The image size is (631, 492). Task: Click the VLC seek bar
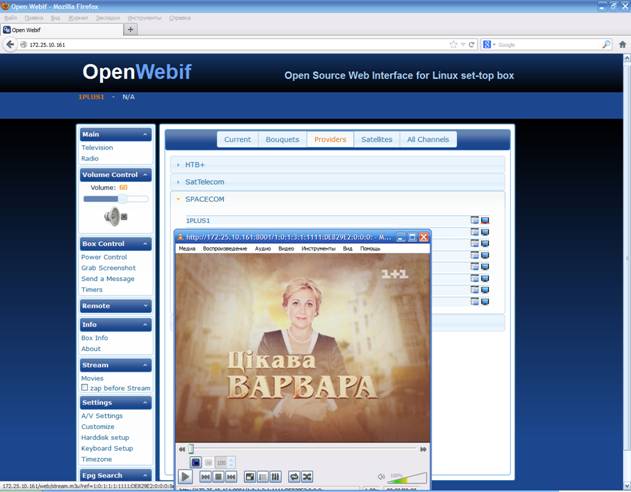click(x=303, y=449)
